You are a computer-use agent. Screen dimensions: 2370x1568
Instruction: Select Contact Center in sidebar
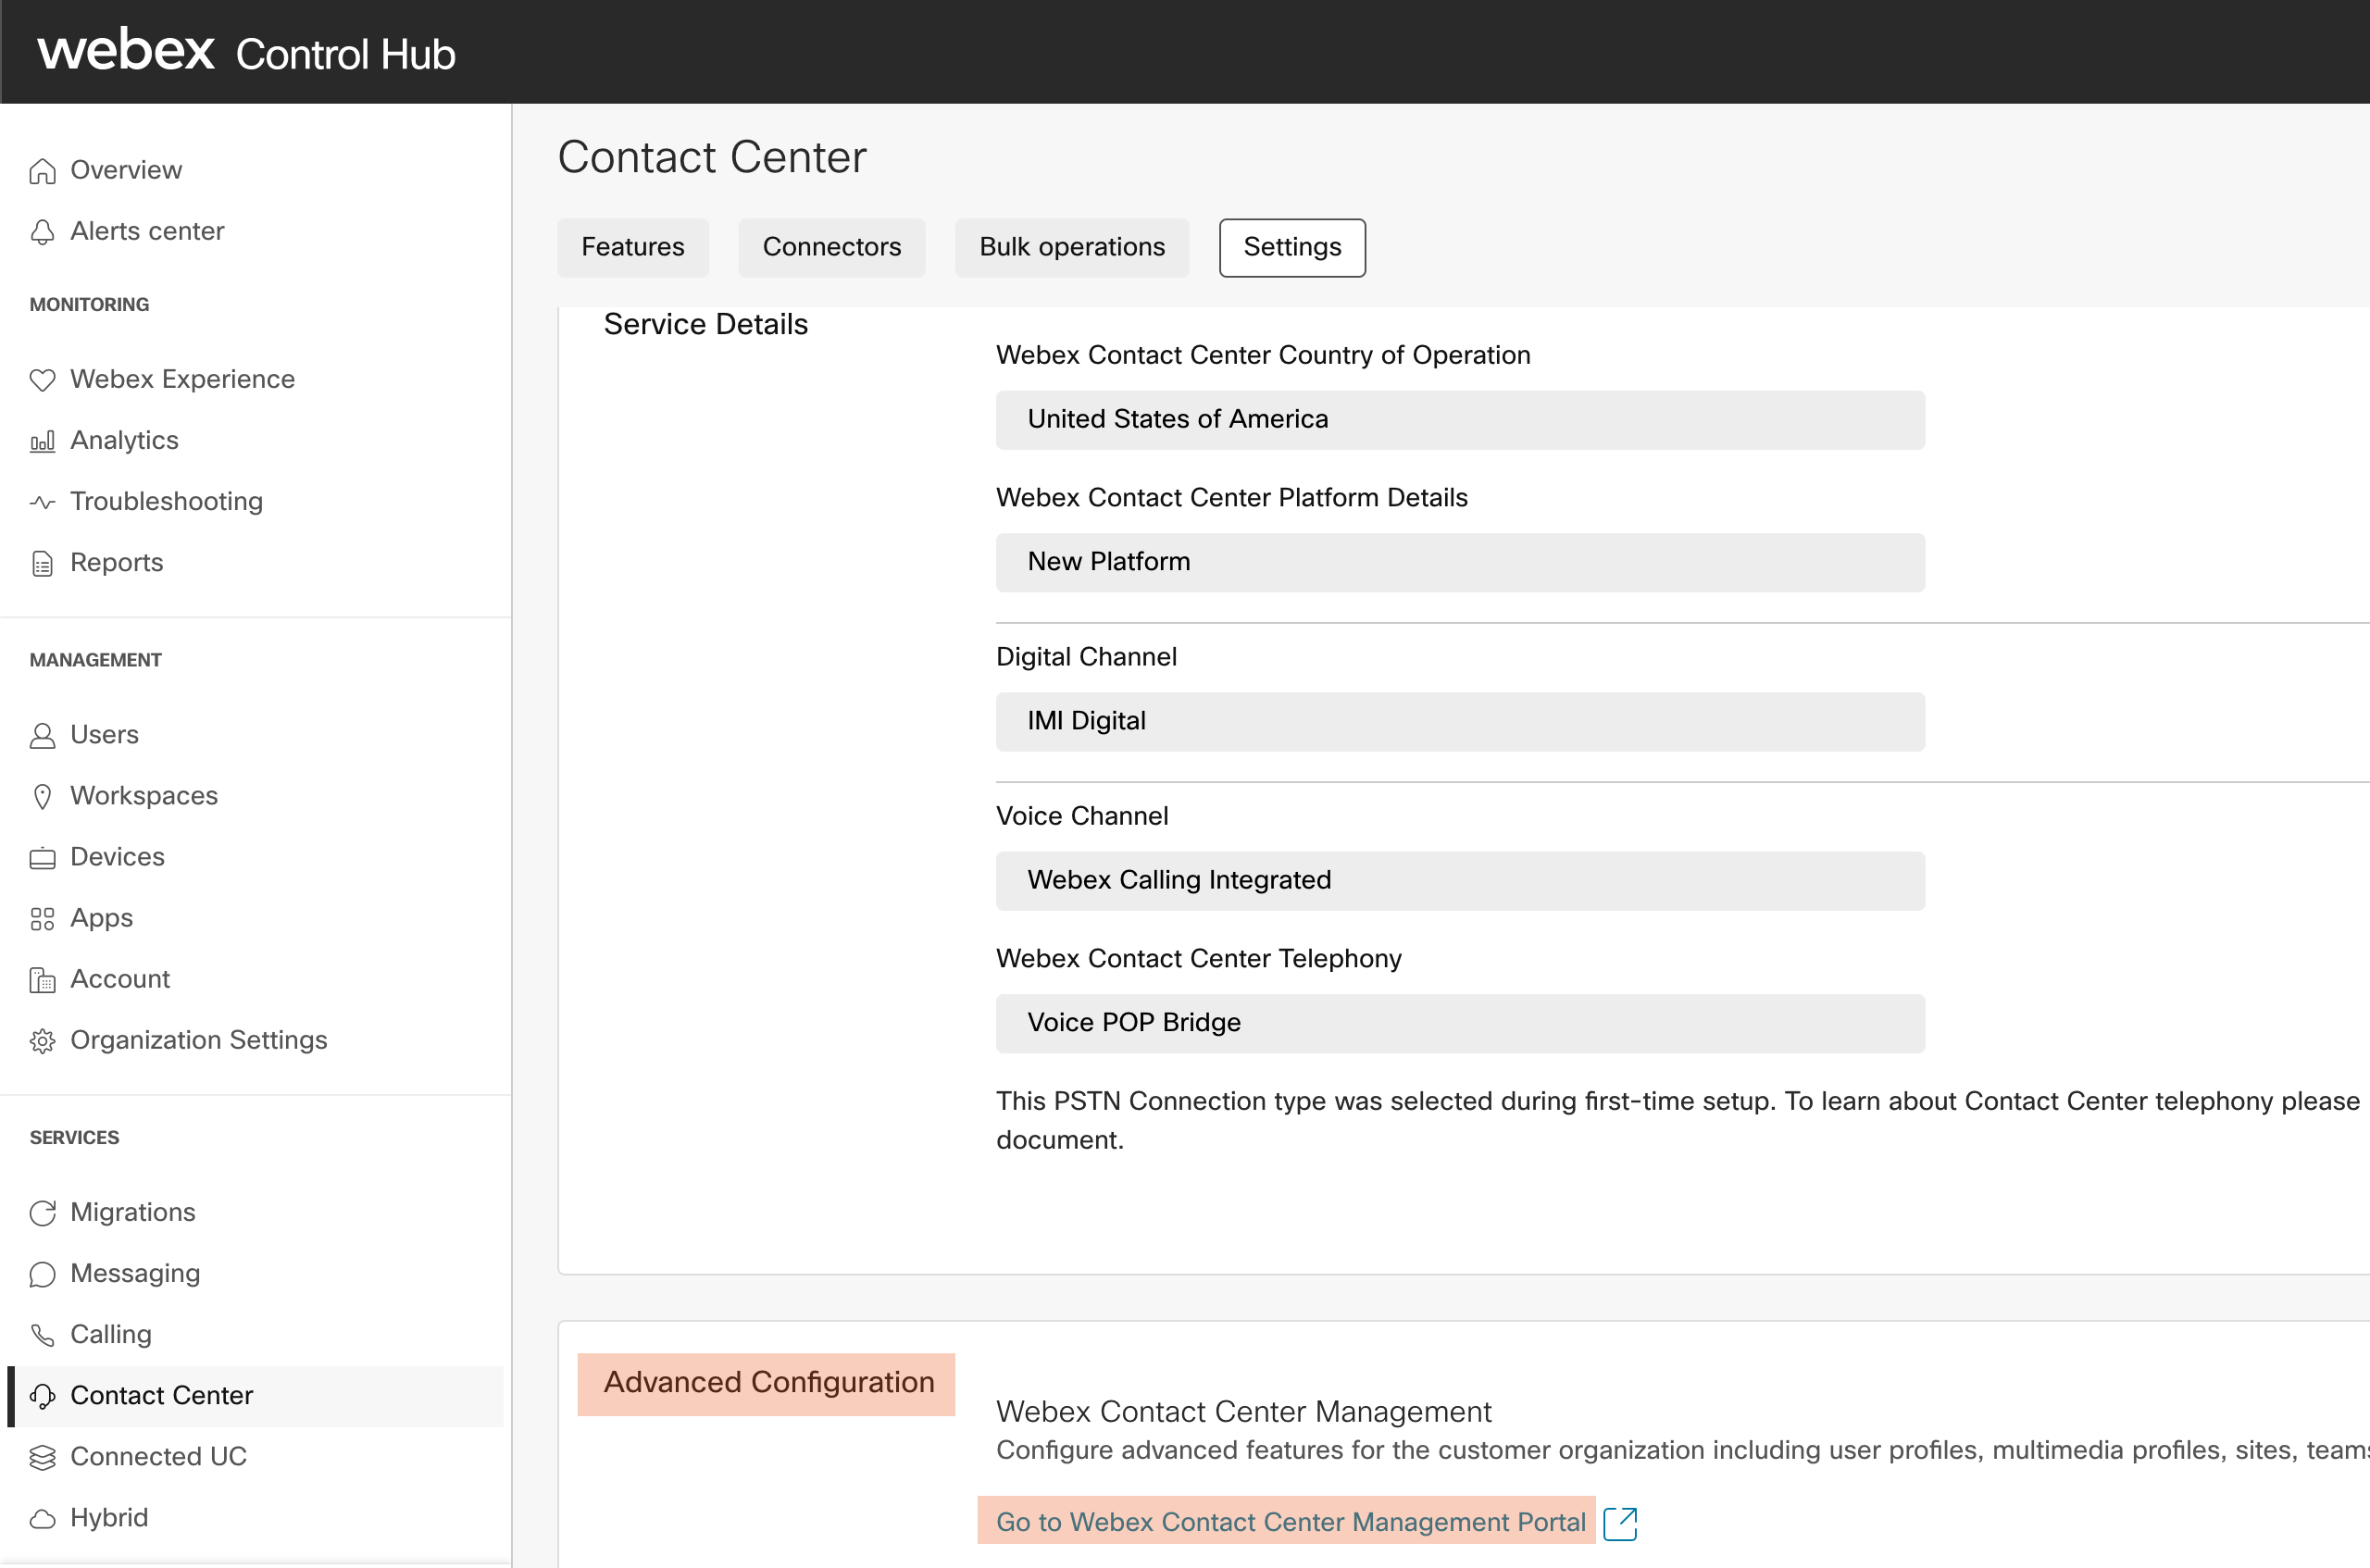click(256, 1395)
